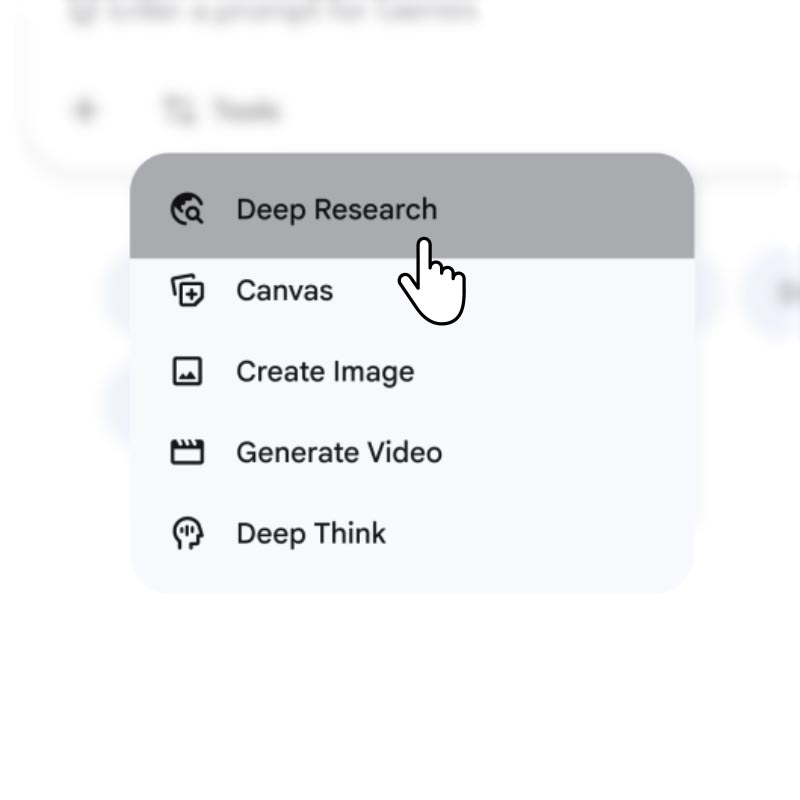
Task: Pick Generate Video from the list
Action: pos(339,453)
